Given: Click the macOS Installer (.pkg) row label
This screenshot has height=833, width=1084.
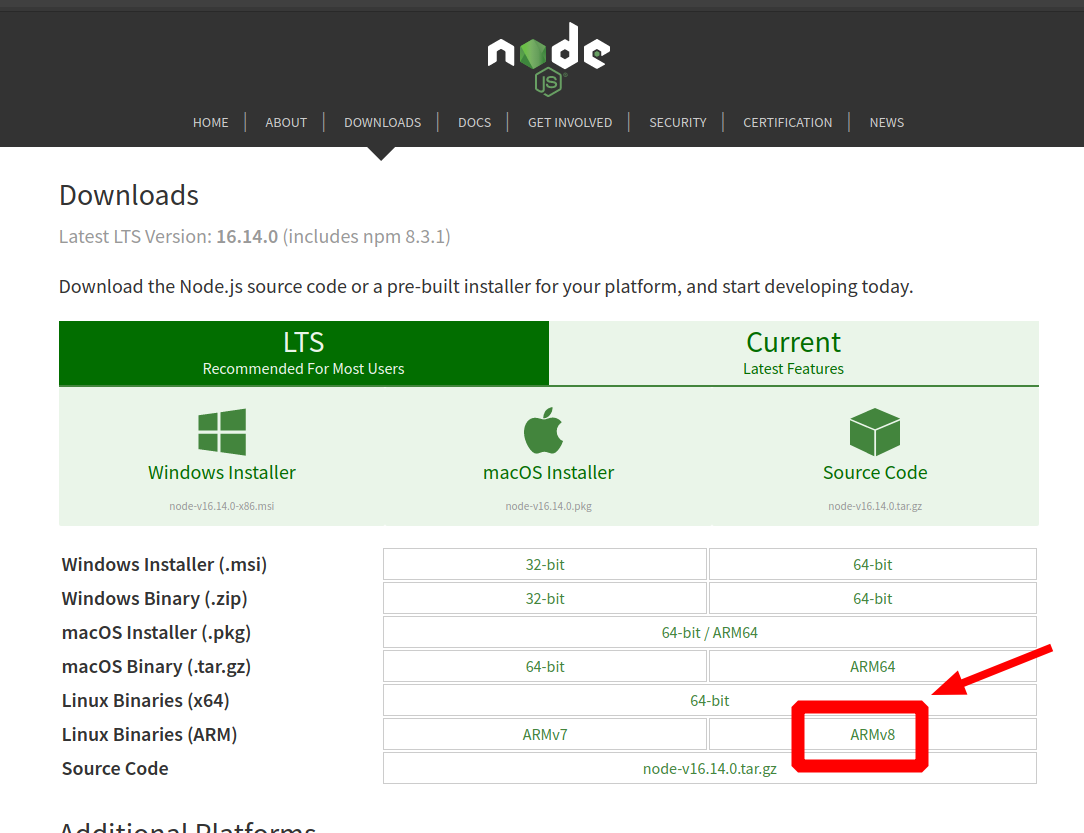Looking at the screenshot, I should click(156, 633).
